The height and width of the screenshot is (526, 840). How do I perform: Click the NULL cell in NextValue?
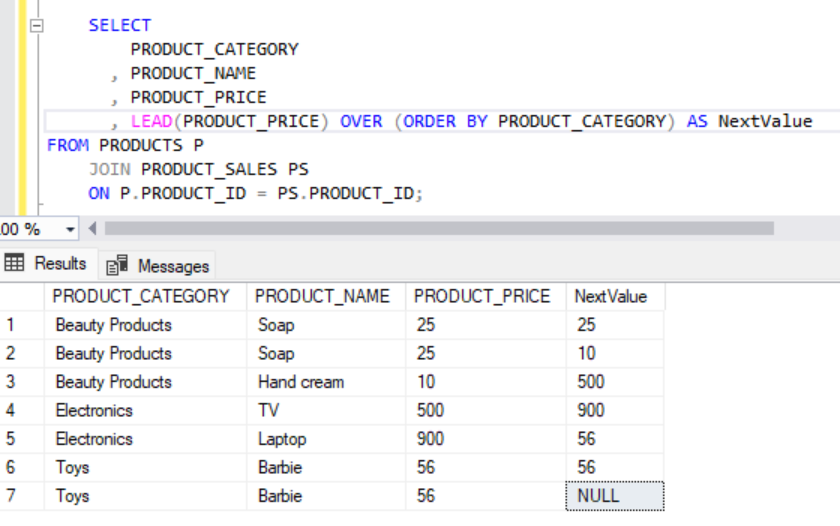tap(614, 496)
